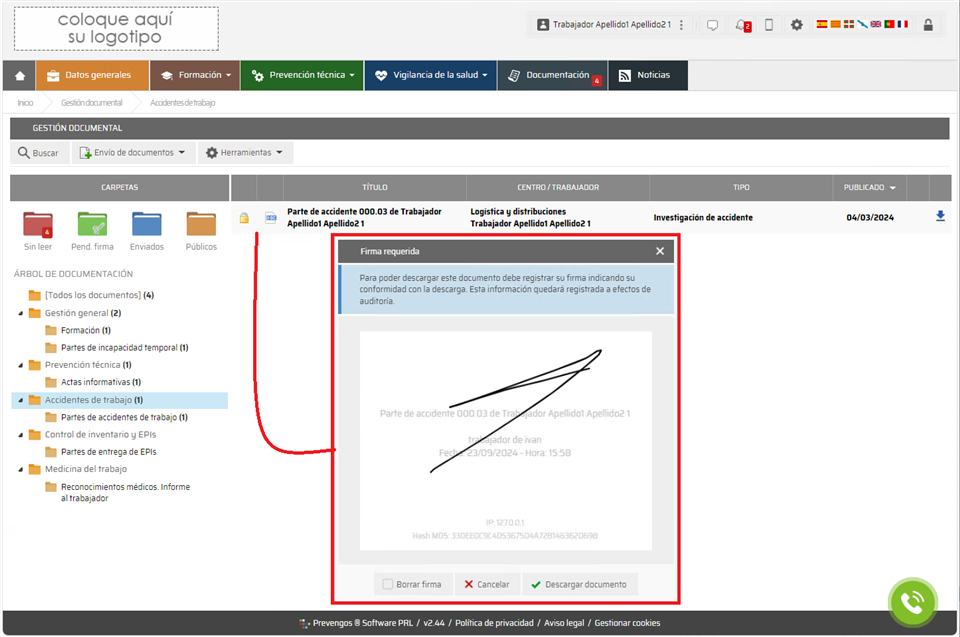Click the padlock logout icon
This screenshot has width=960, height=637.
coord(928,25)
